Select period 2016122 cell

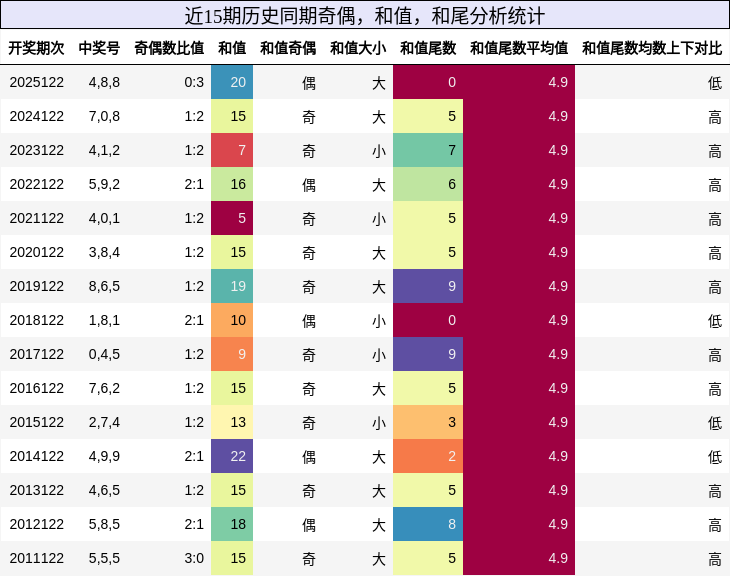[36, 388]
